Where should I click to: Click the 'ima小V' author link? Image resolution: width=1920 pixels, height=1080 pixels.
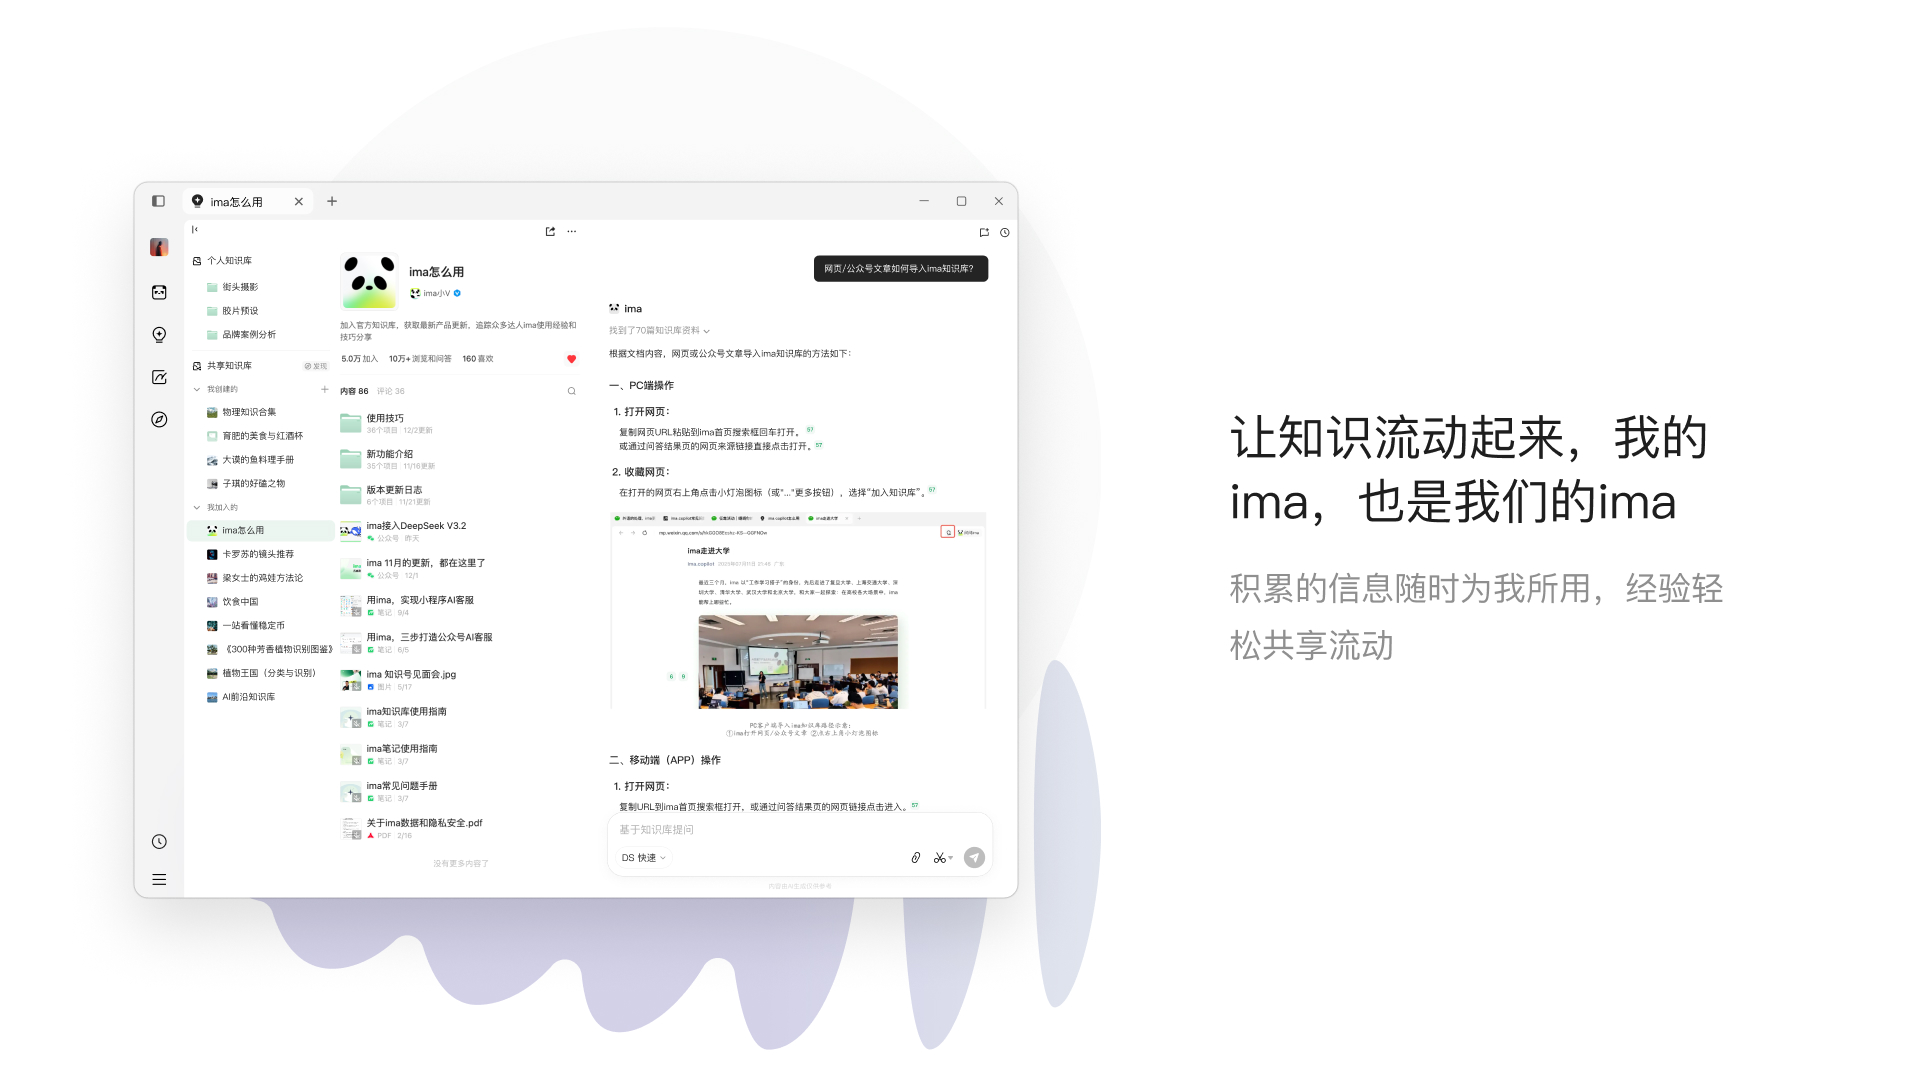pyautogui.click(x=436, y=294)
